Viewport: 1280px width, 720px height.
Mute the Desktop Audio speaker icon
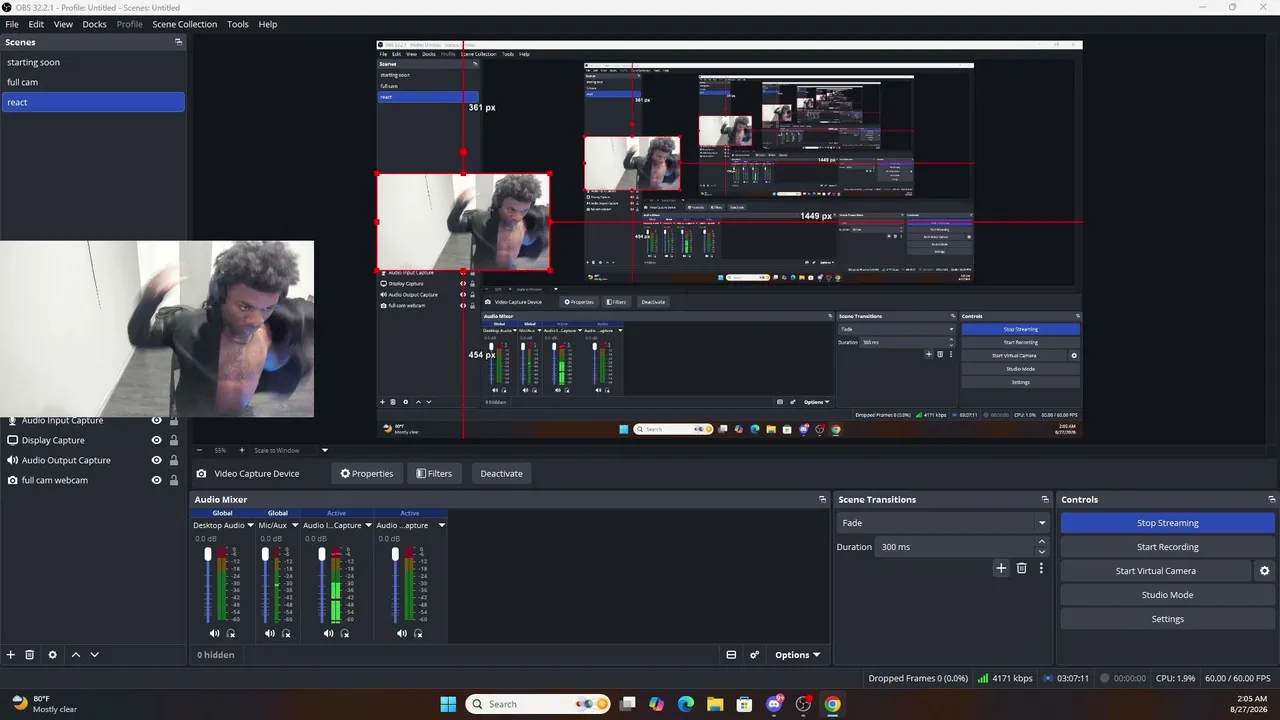click(x=214, y=633)
